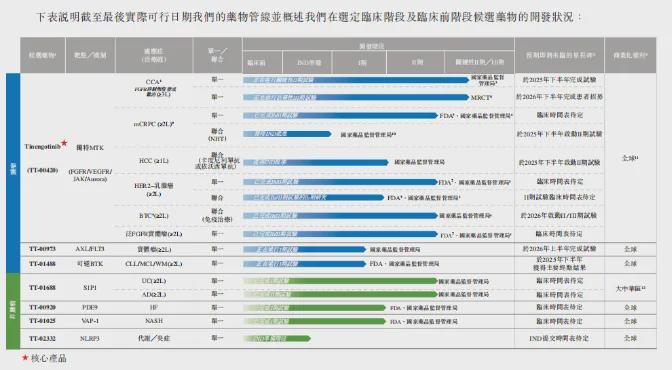Click the TT-00973 blue progress bar
672x370 pixels.
304,250
